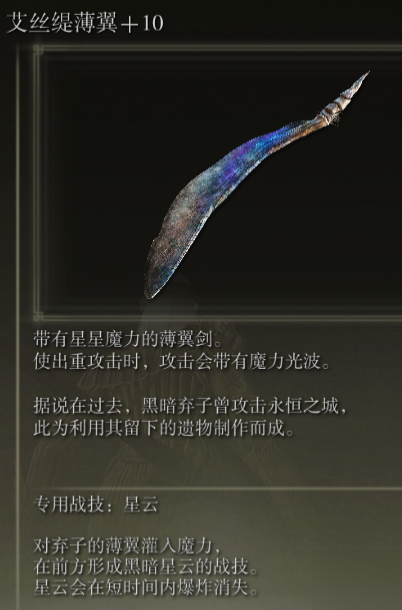This screenshot has width=402, height=610.
Task: Click the line 星云会在短时间内爆炸消失
Action: pos(146,588)
